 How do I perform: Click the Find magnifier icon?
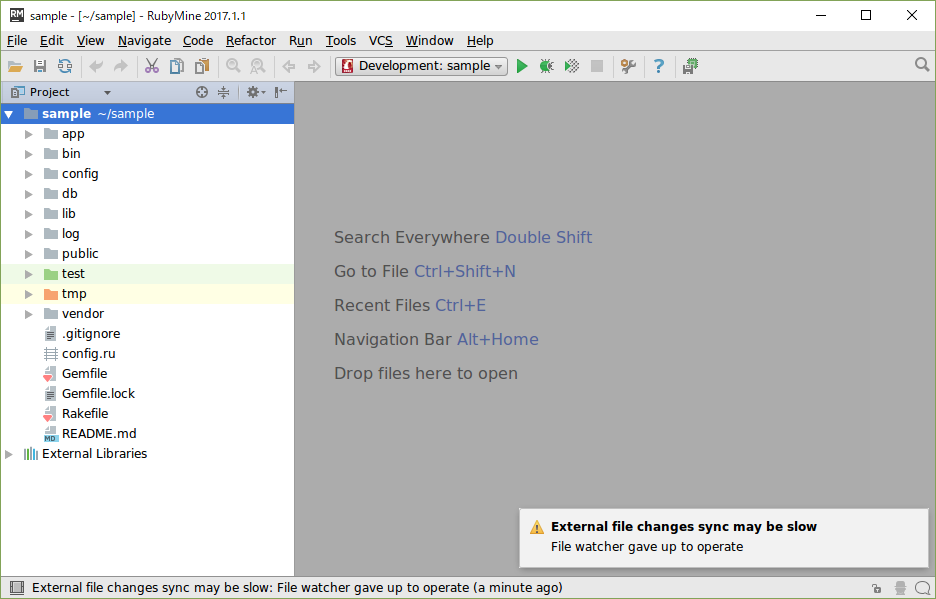click(233, 66)
